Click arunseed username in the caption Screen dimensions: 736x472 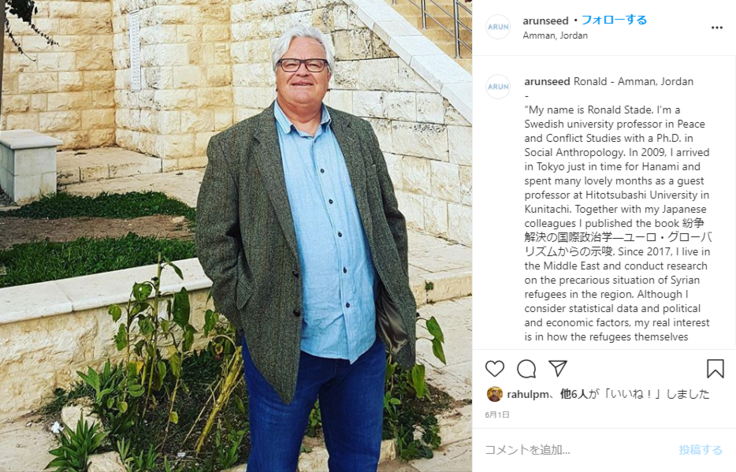547,81
